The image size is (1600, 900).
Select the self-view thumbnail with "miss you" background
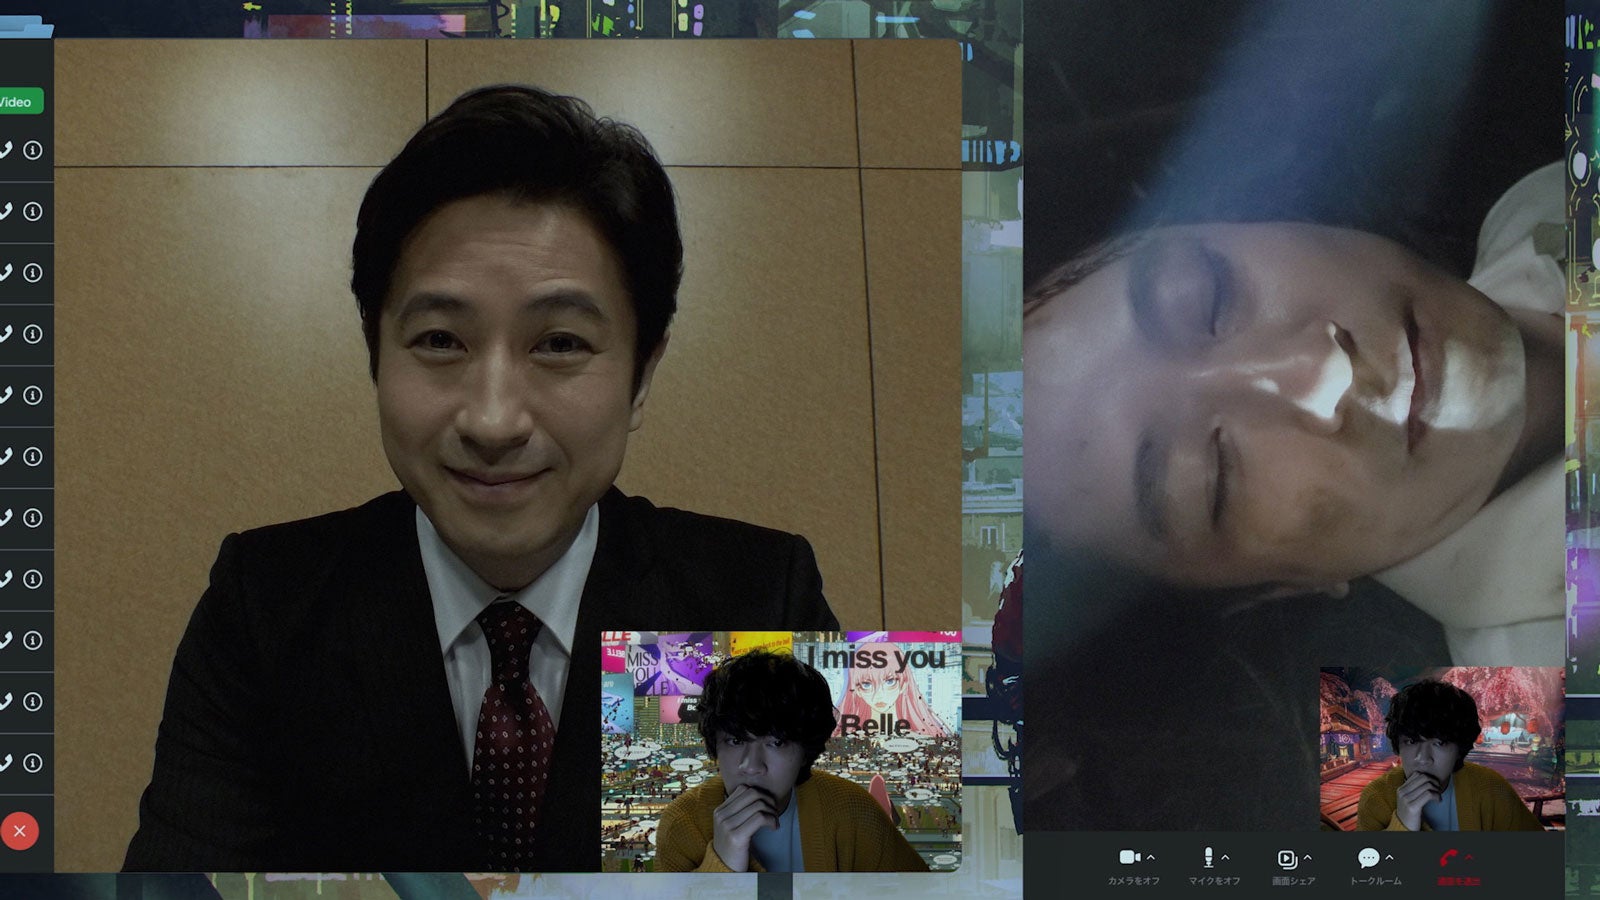[780, 750]
